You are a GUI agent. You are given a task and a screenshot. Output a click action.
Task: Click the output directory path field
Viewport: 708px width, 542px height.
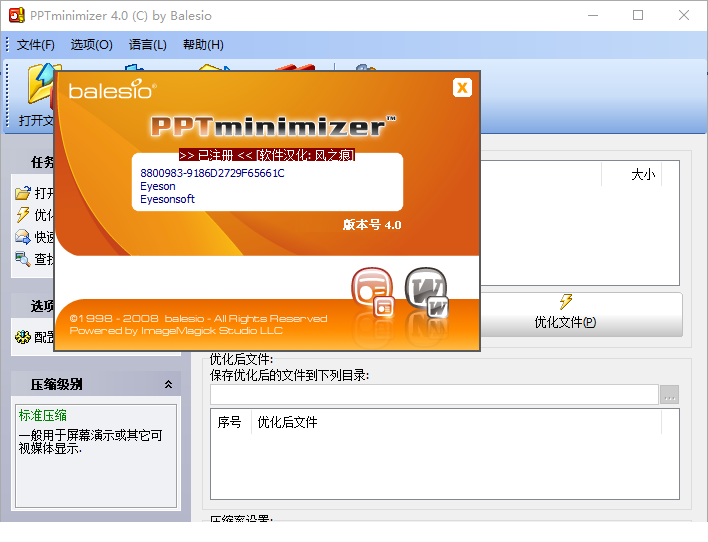click(x=434, y=395)
